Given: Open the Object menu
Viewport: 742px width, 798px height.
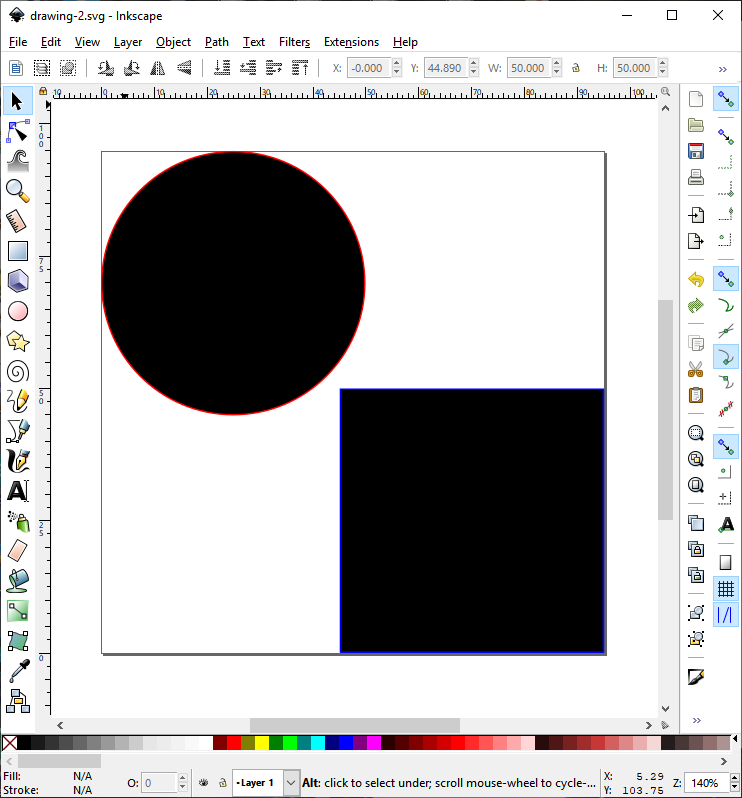Looking at the screenshot, I should coord(174,42).
